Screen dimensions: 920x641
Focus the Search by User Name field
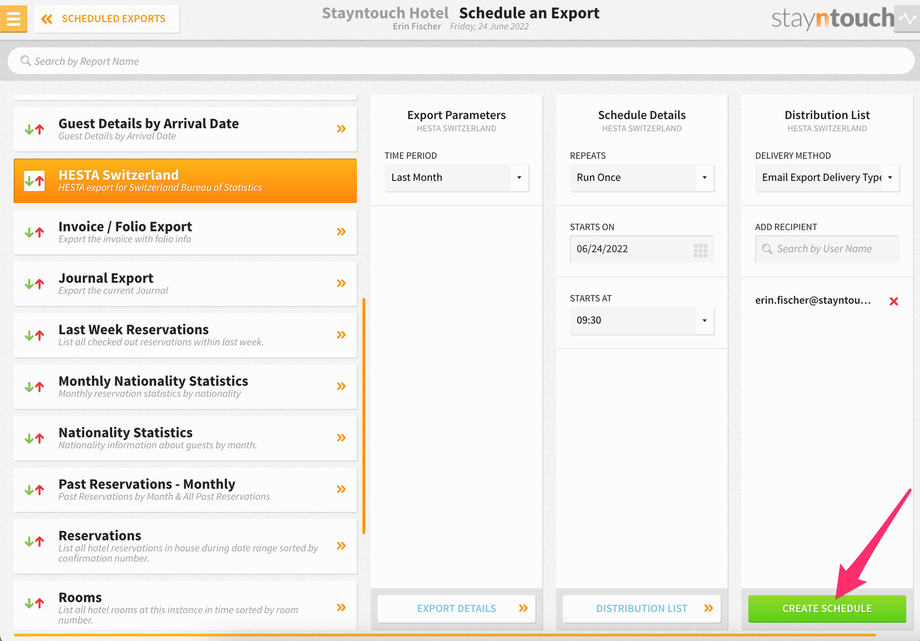point(827,249)
